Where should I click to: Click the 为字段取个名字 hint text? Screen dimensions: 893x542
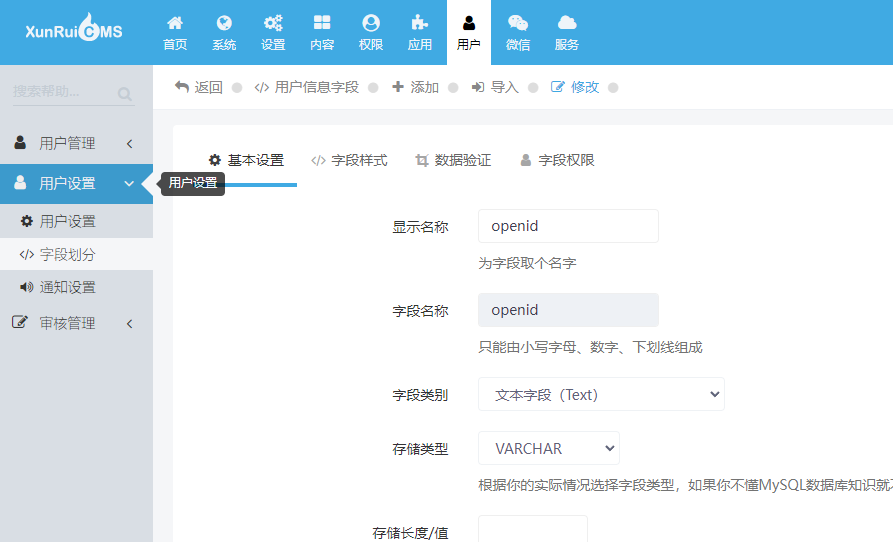click(527, 263)
